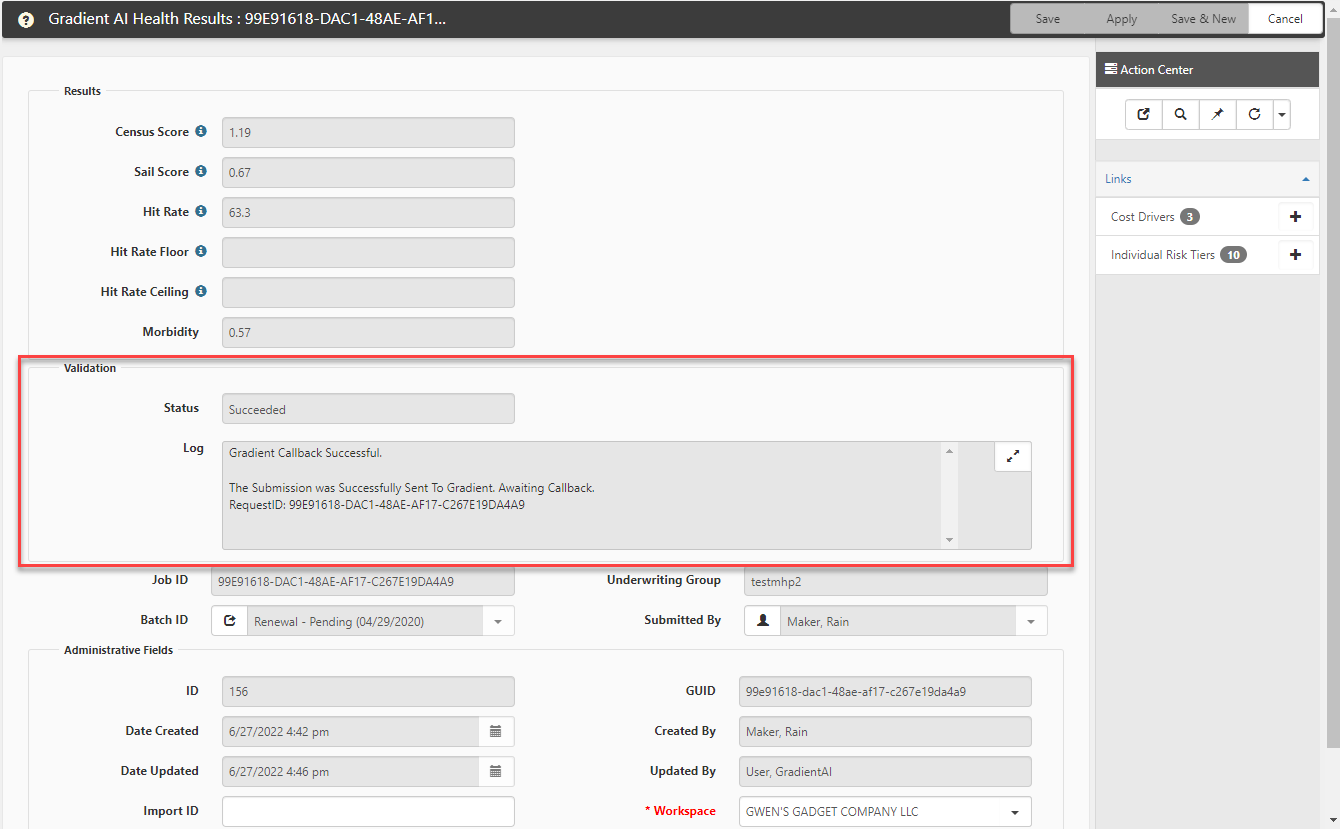This screenshot has height=829, width=1340.
Task: Pin the Action Center panel
Action: (x=1217, y=115)
